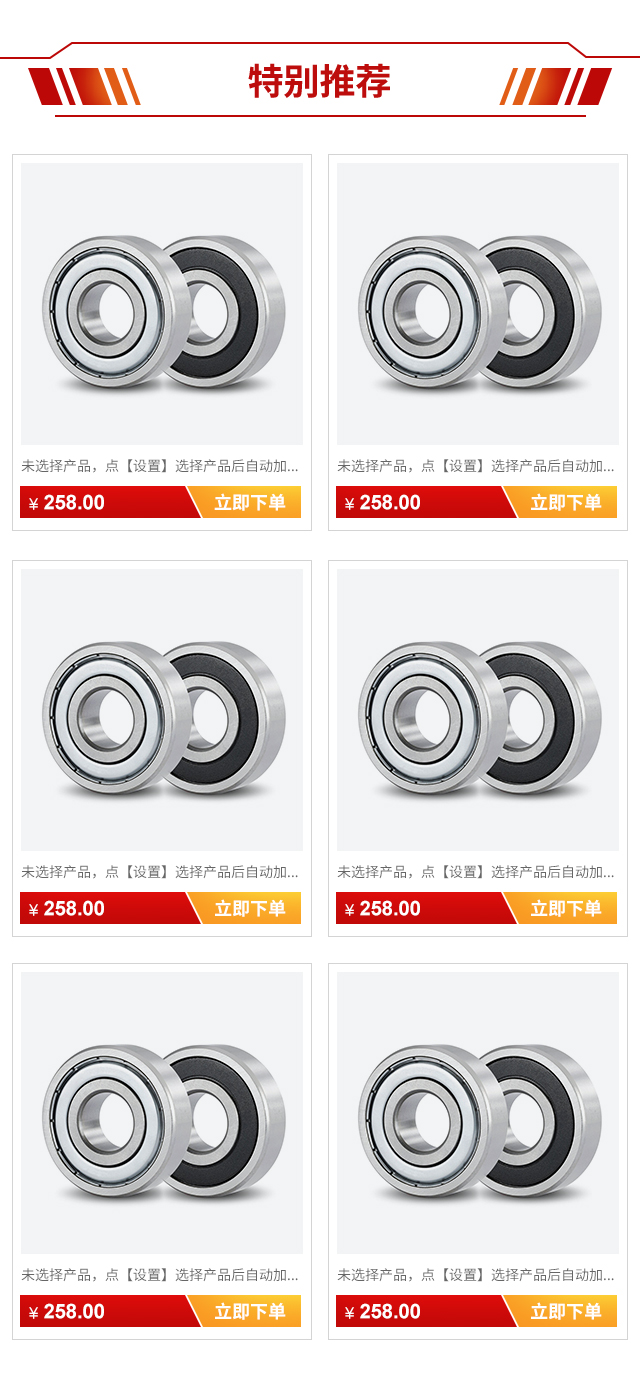Click 立即下单 on the fourth product card
640x1386 pixels.
[566, 908]
